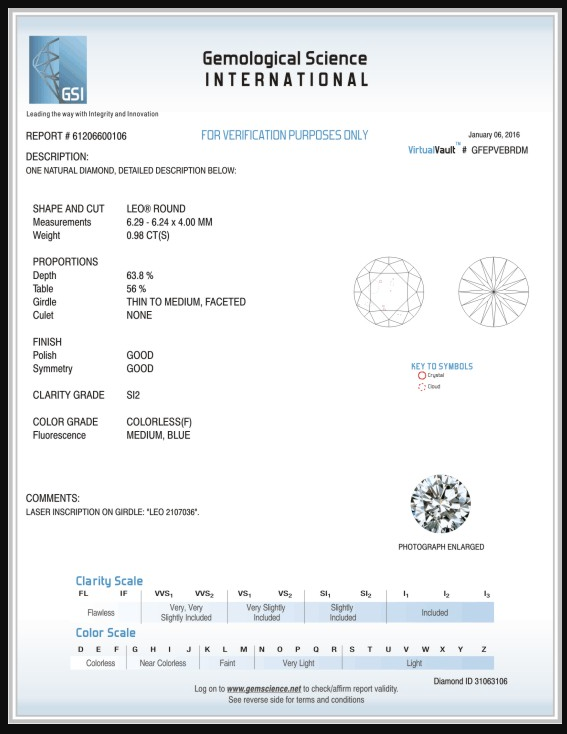The height and width of the screenshot is (734, 567).
Task: Click the GSI logo image
Action: click(58, 70)
